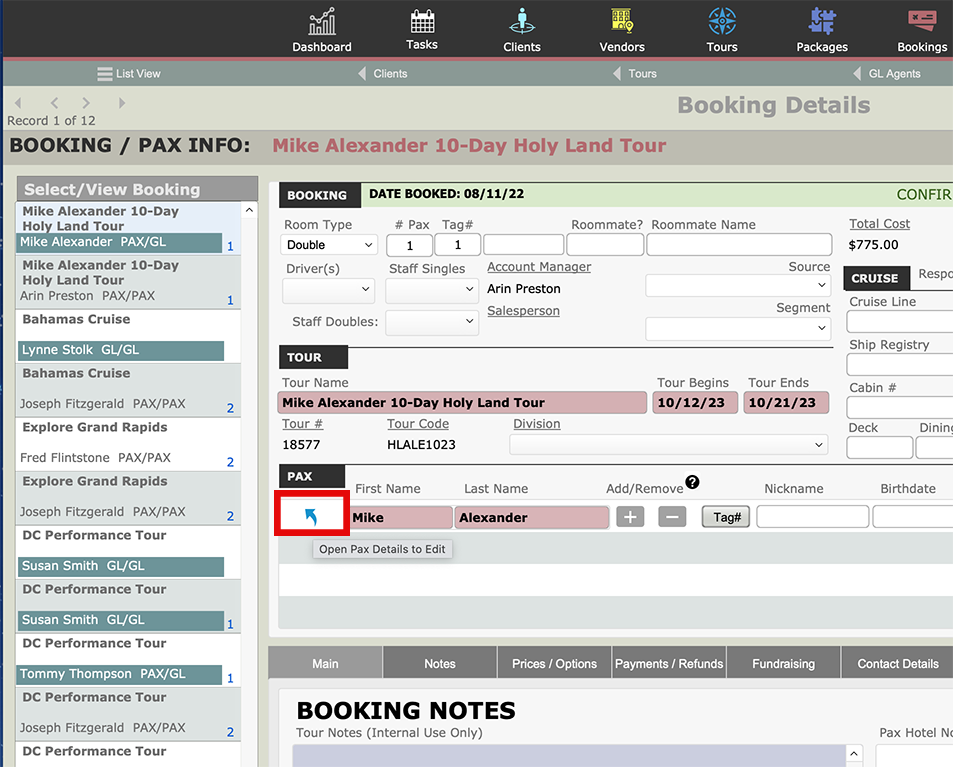Open the Staff Doubles dropdown
The height and width of the screenshot is (767, 953).
click(432, 322)
